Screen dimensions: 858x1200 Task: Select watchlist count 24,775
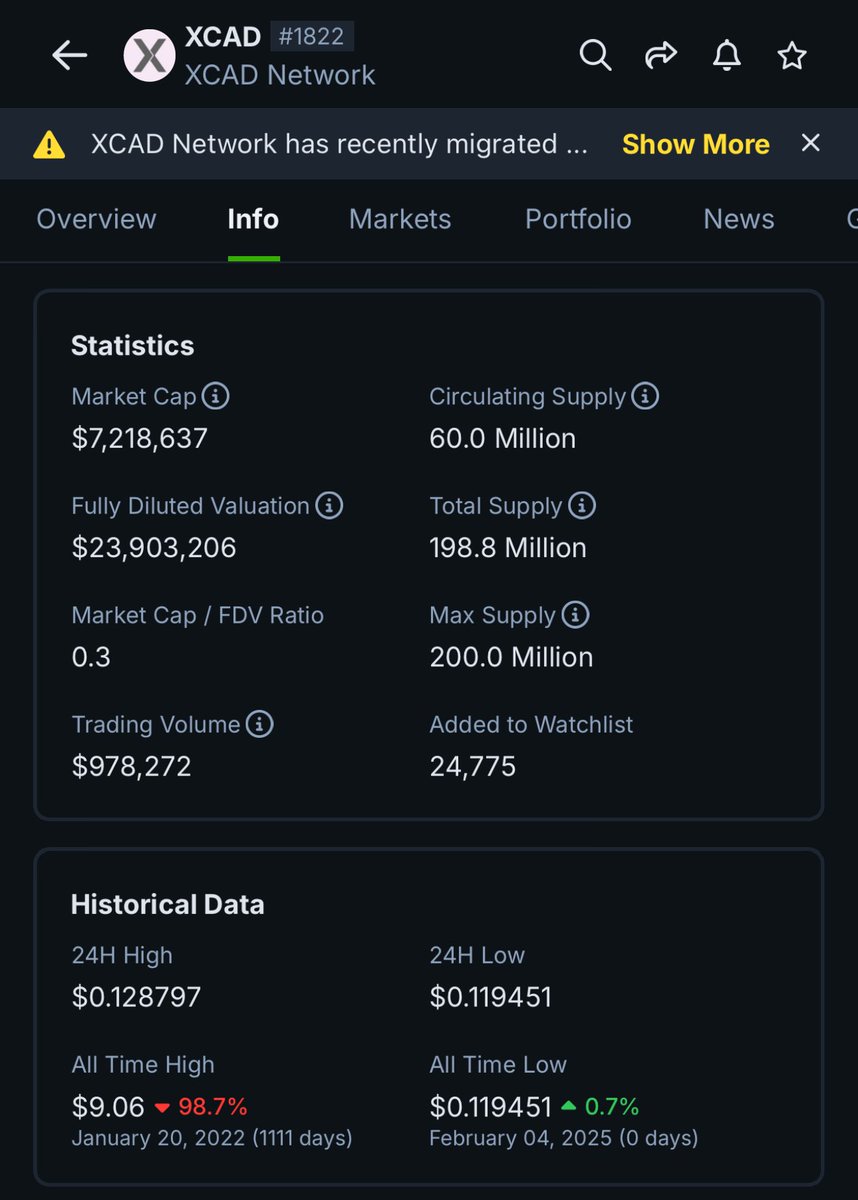[x=473, y=766]
